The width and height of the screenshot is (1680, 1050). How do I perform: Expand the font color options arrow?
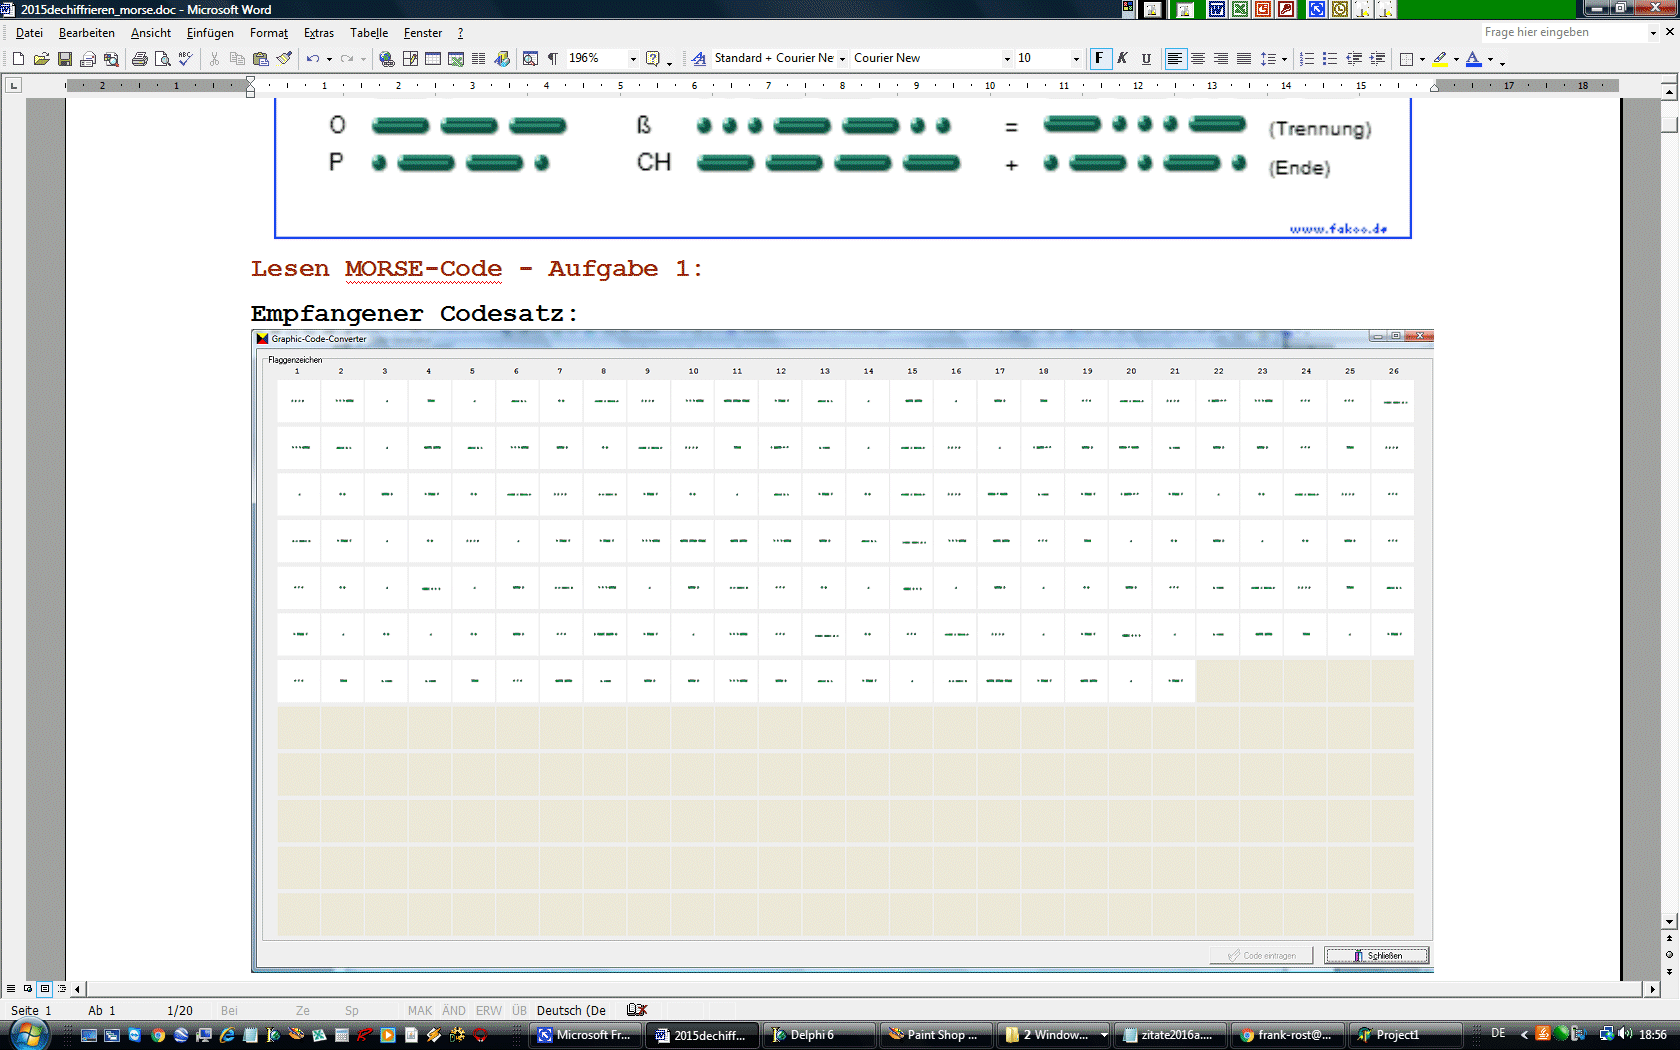point(1490,59)
